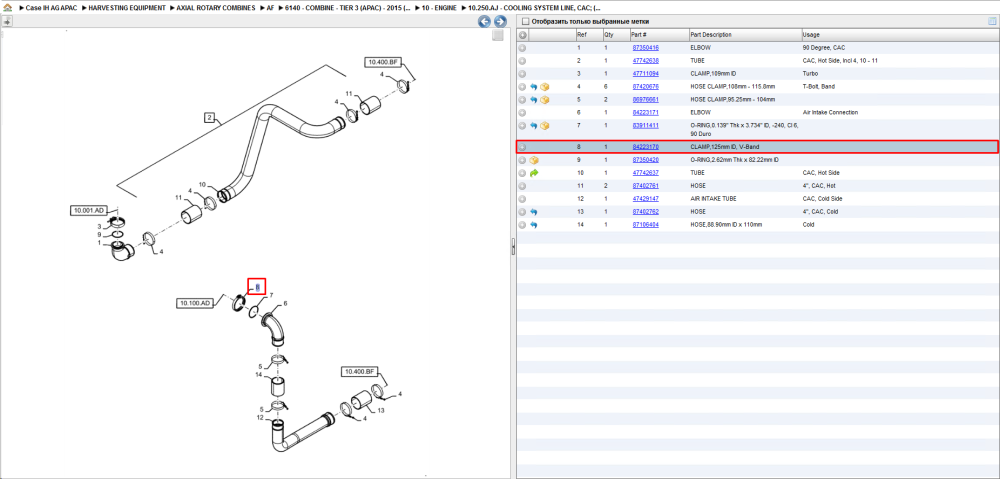Screen dimensions: 1000x479
Task: Click blue replacement arrow on ref 13 row
Action: (x=534, y=212)
